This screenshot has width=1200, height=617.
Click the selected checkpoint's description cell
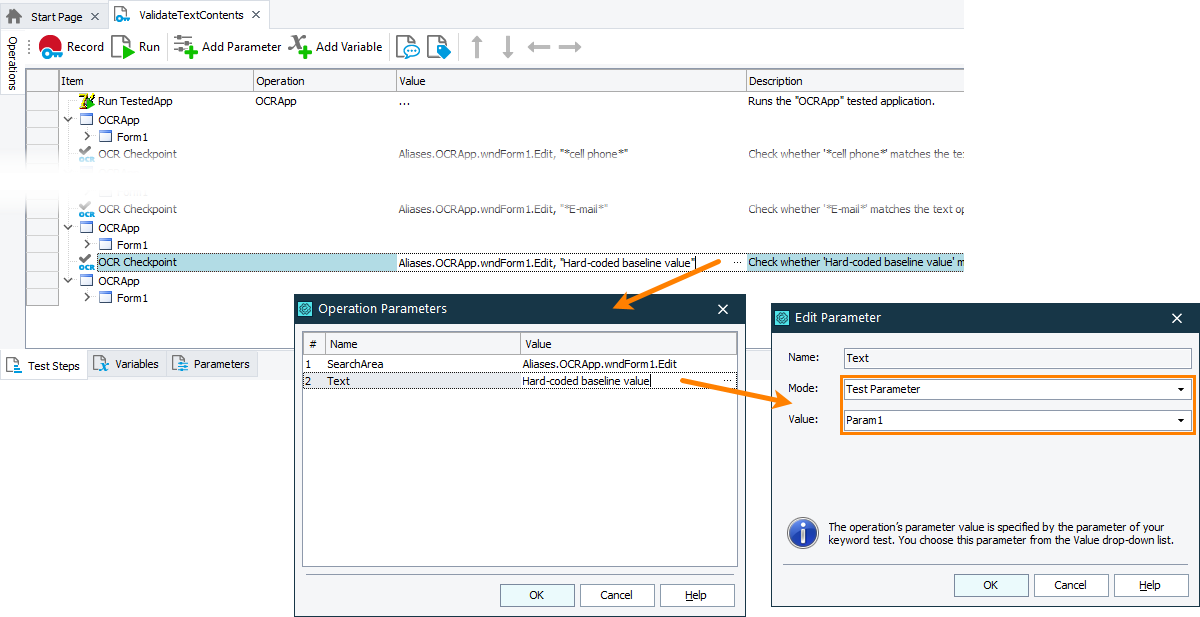[855, 262]
